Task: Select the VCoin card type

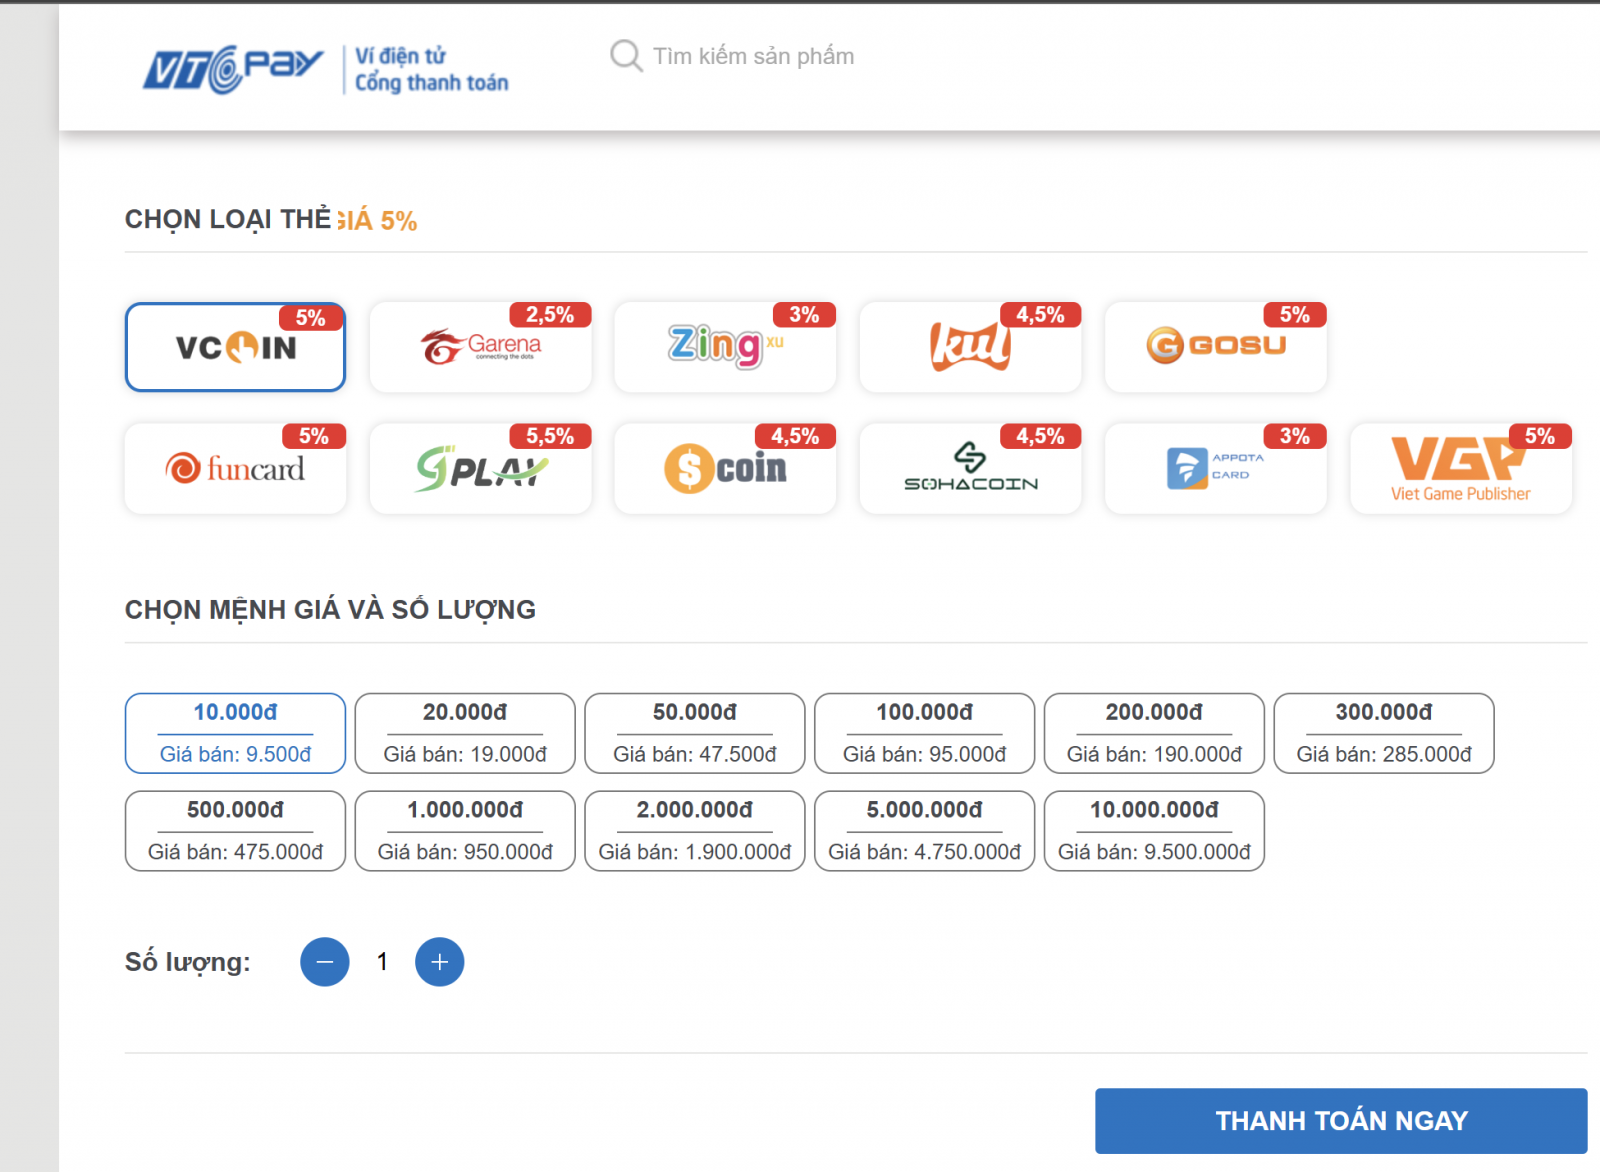Action: (235, 347)
